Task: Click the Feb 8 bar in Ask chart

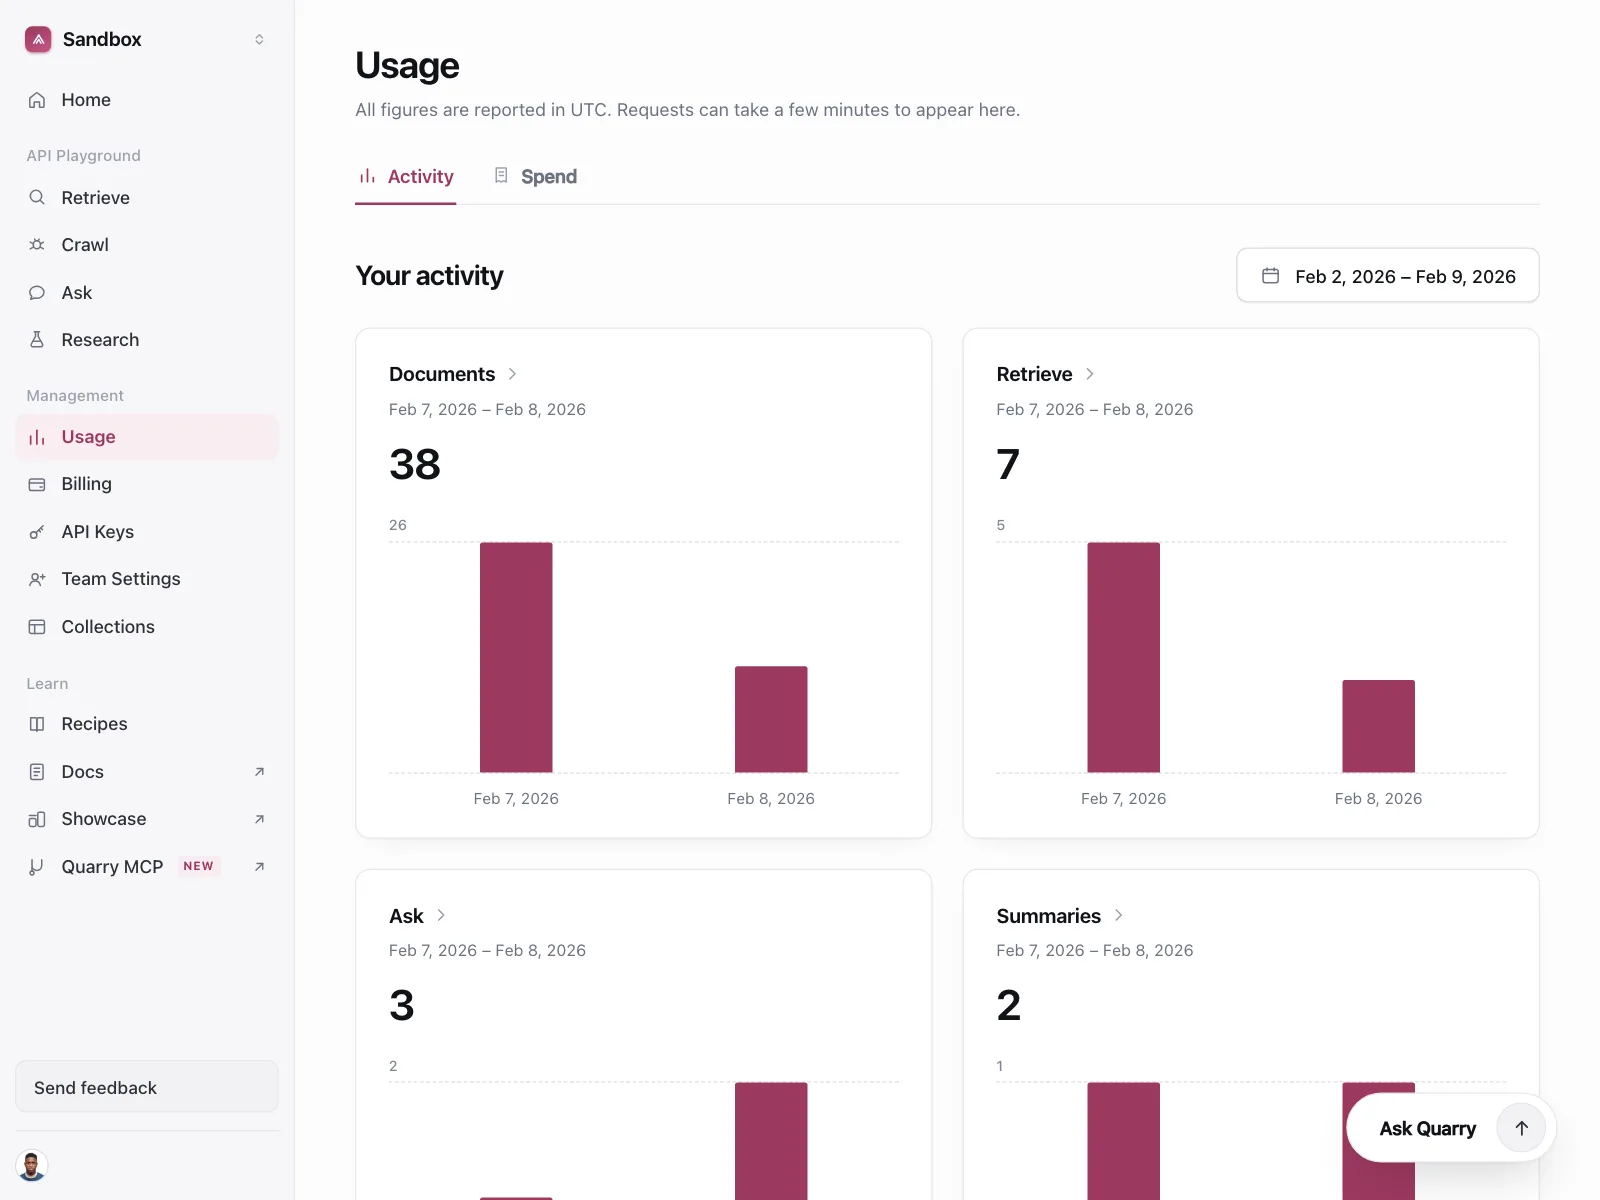Action: click(771, 1141)
